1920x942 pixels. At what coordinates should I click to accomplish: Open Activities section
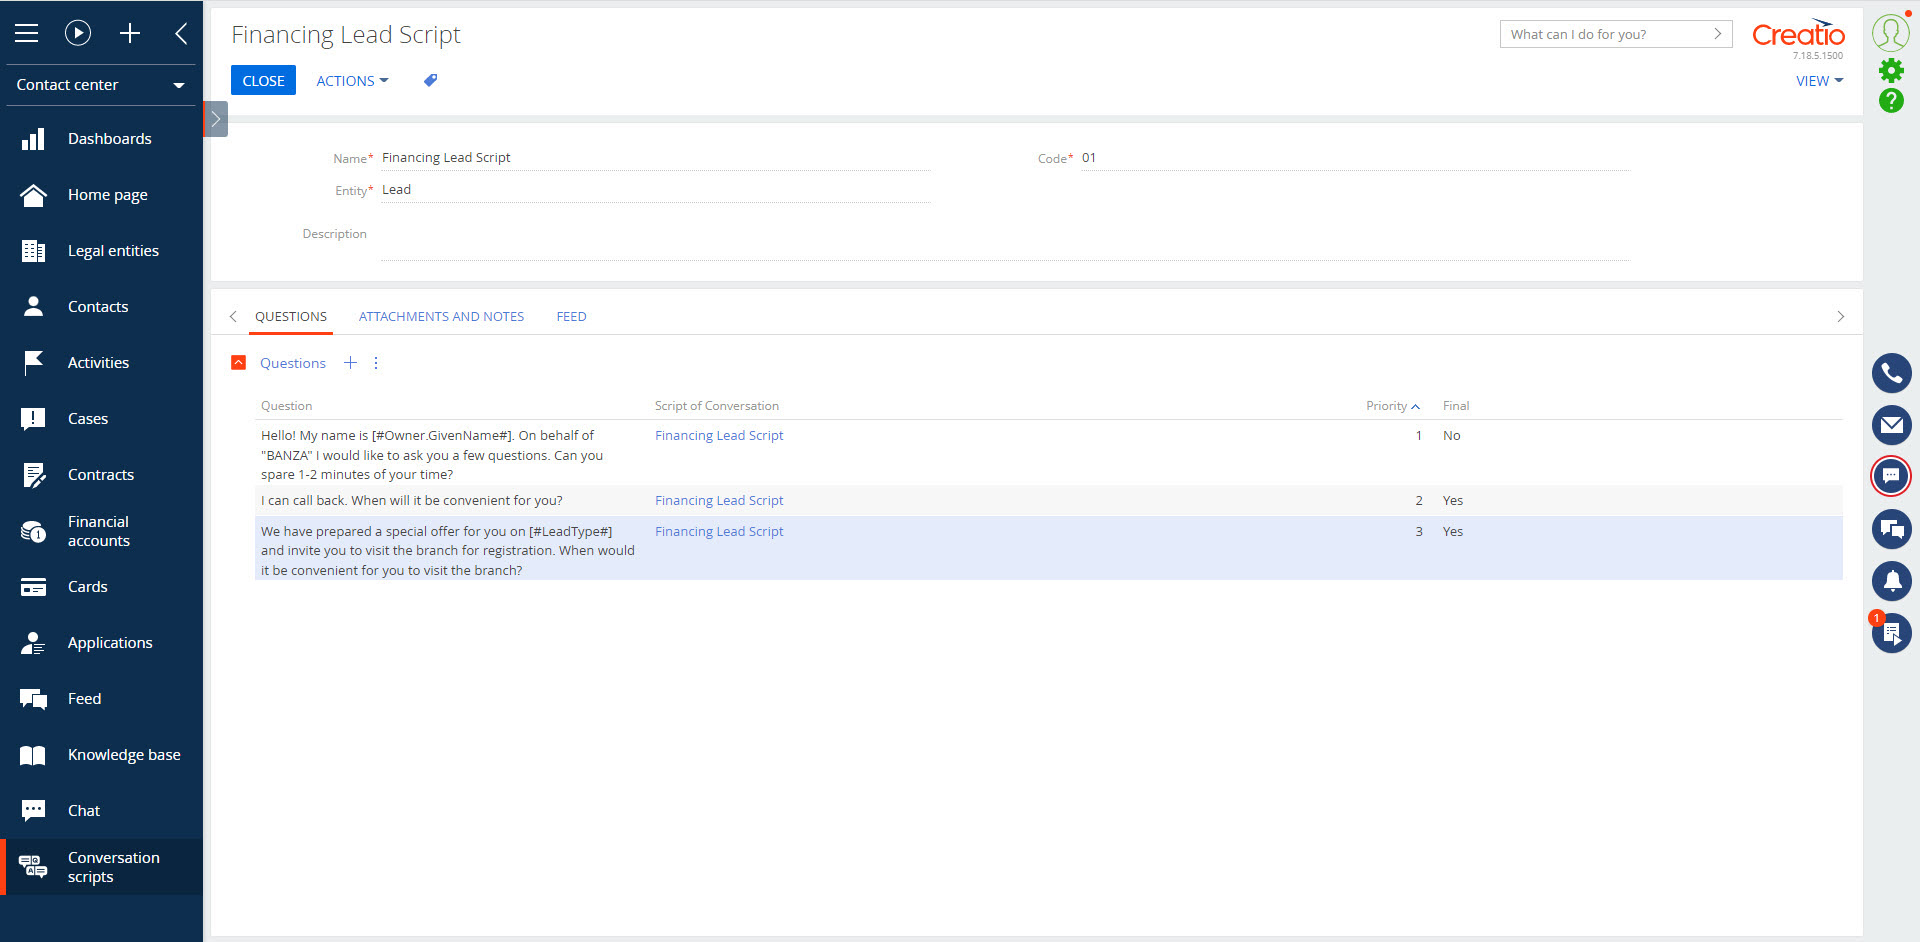(x=101, y=363)
